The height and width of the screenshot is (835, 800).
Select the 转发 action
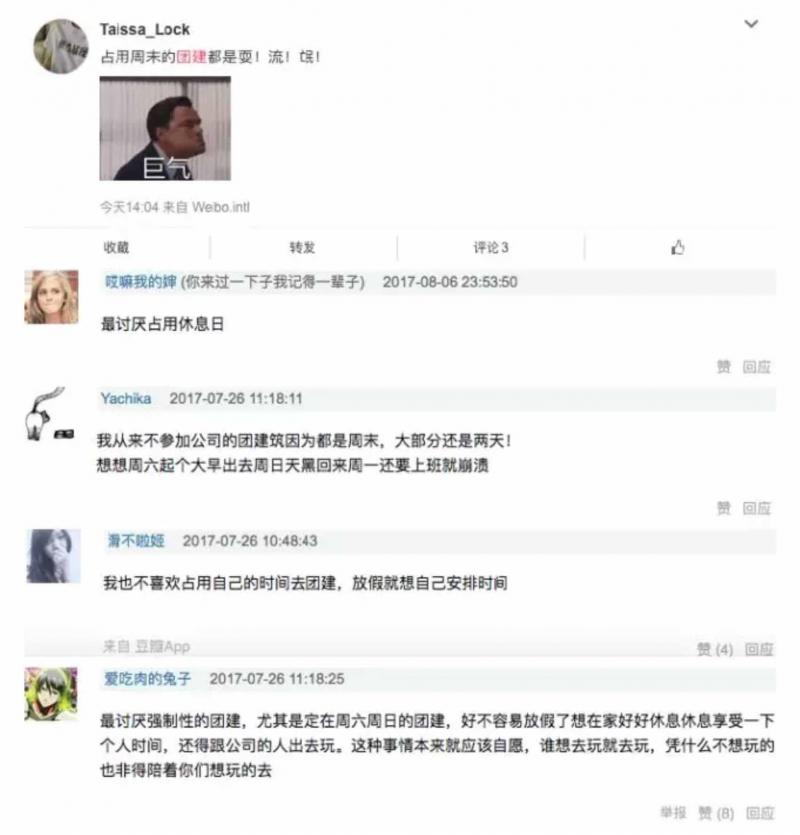pos(302,247)
